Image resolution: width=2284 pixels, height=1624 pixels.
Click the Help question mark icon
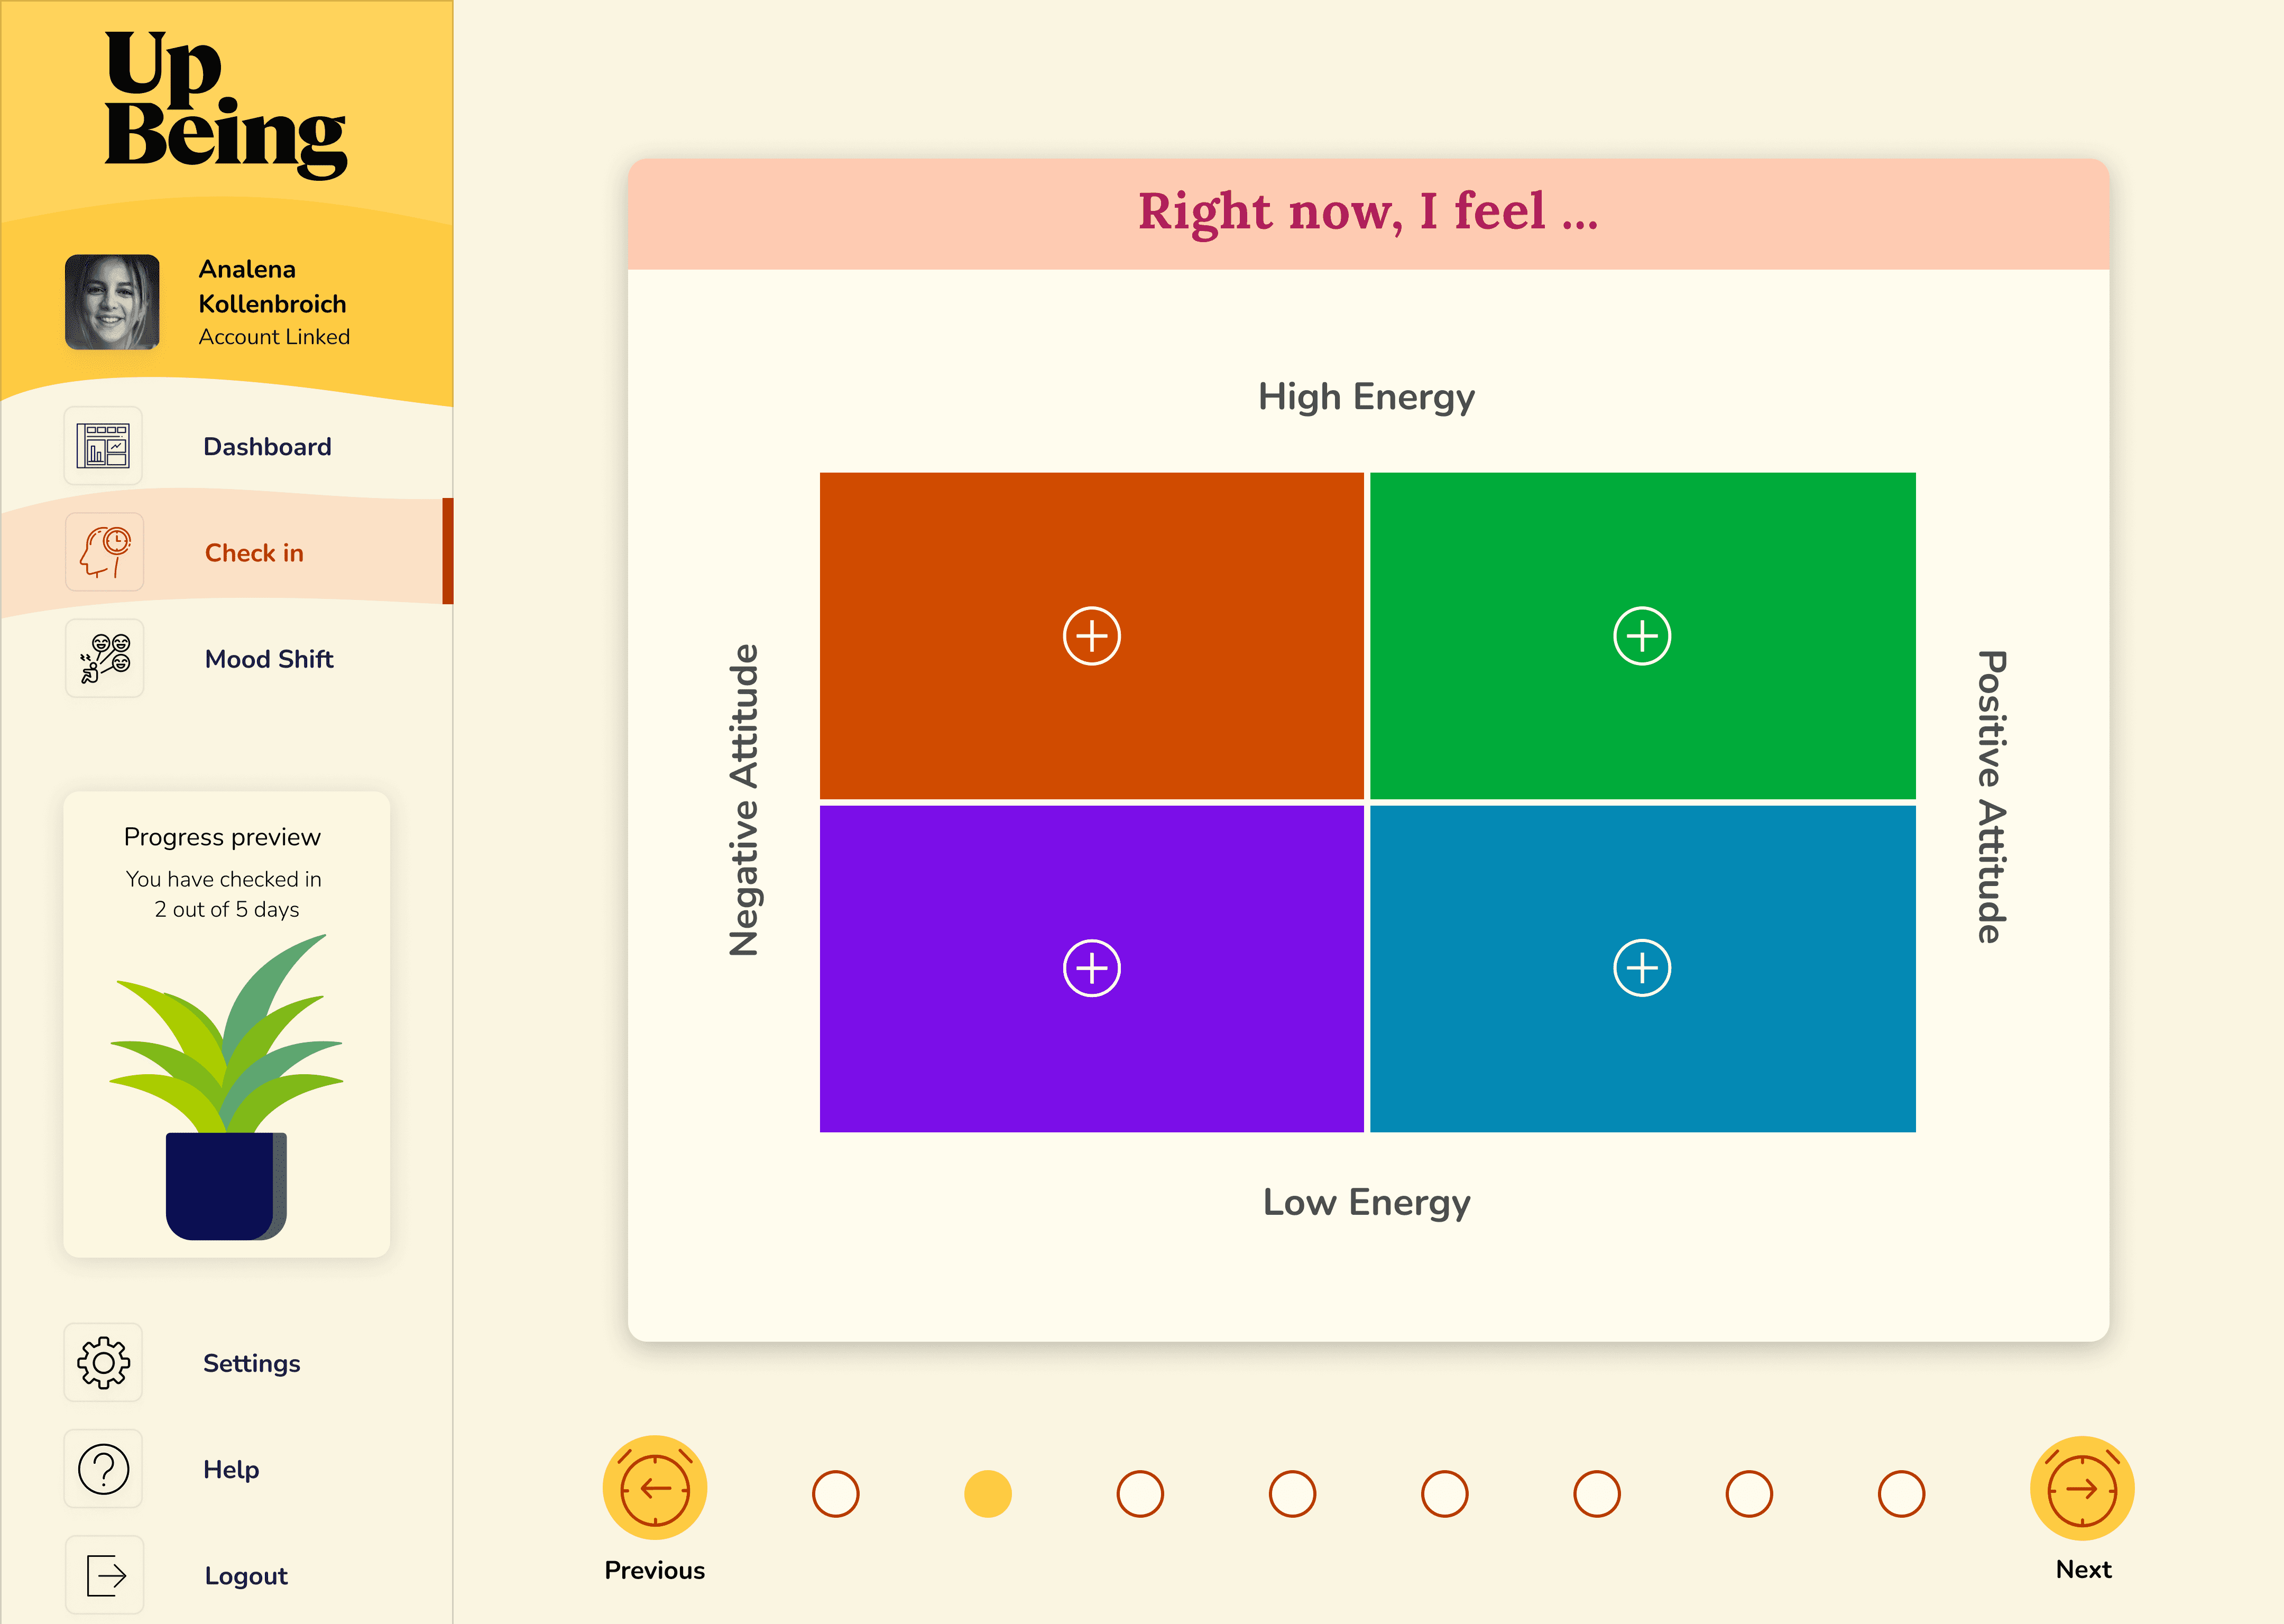pos(103,1468)
